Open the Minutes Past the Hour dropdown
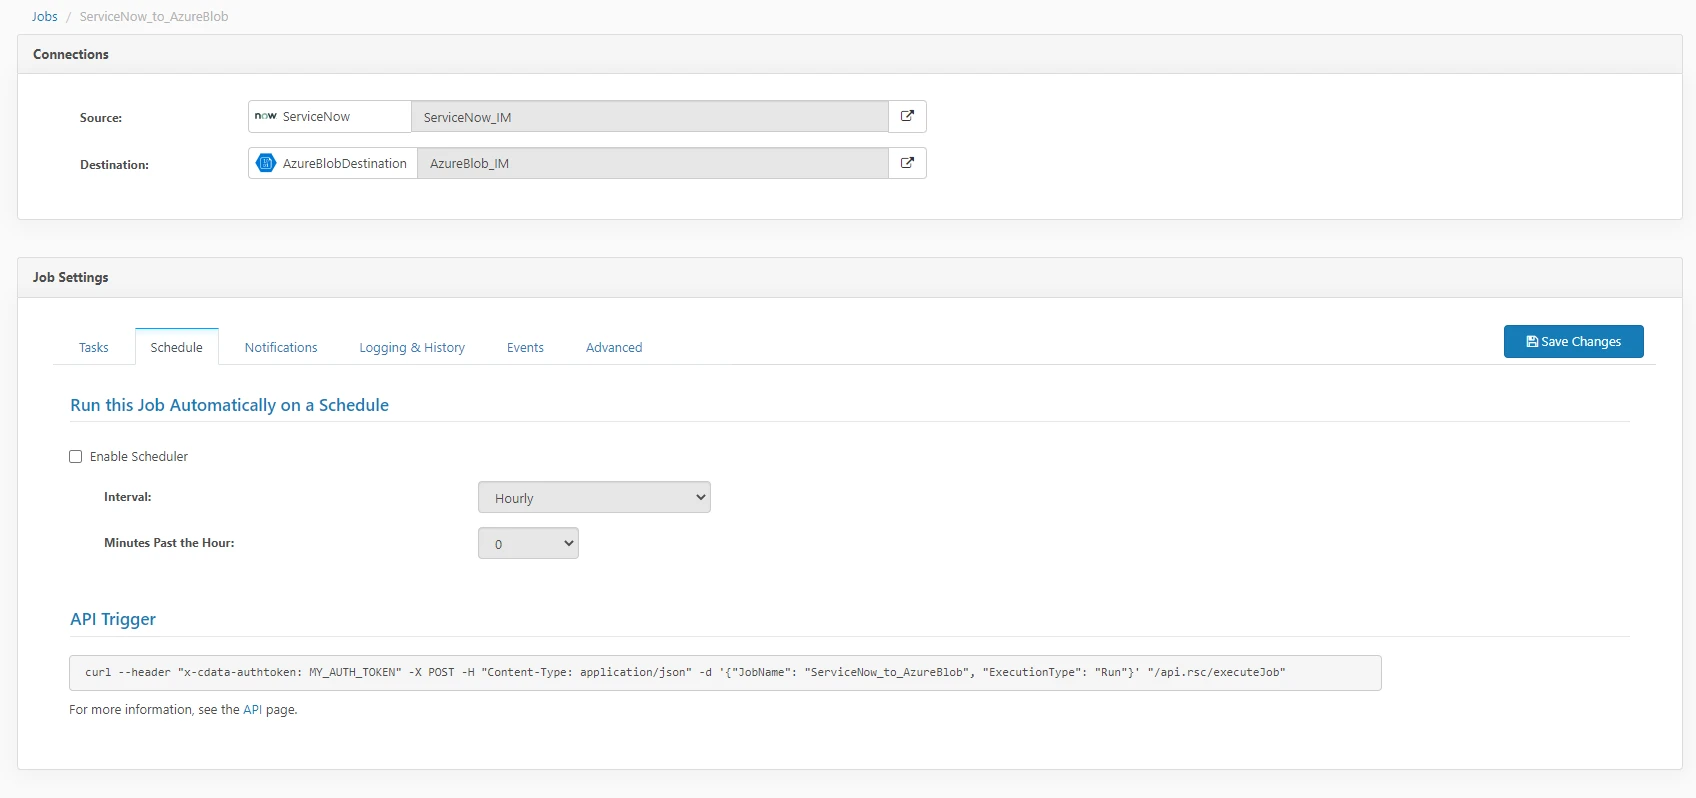Screen dimensions: 1696x798 point(528,543)
